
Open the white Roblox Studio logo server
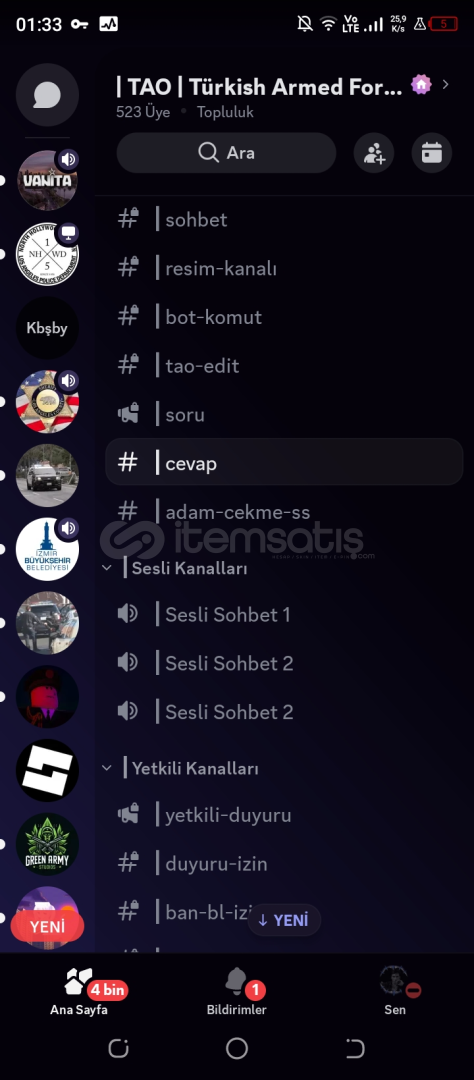click(x=47, y=770)
